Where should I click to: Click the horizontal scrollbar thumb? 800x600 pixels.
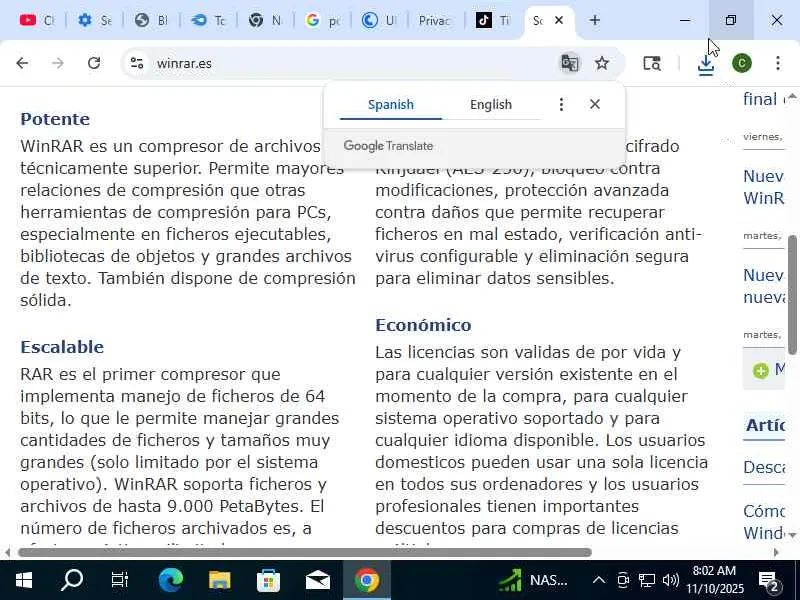[305, 552]
